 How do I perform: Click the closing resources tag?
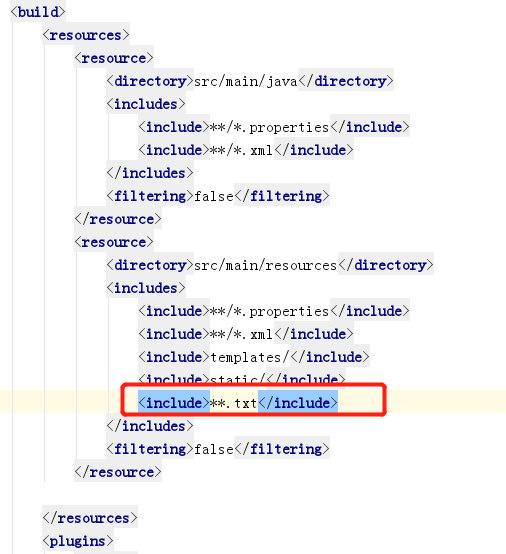click(90, 518)
